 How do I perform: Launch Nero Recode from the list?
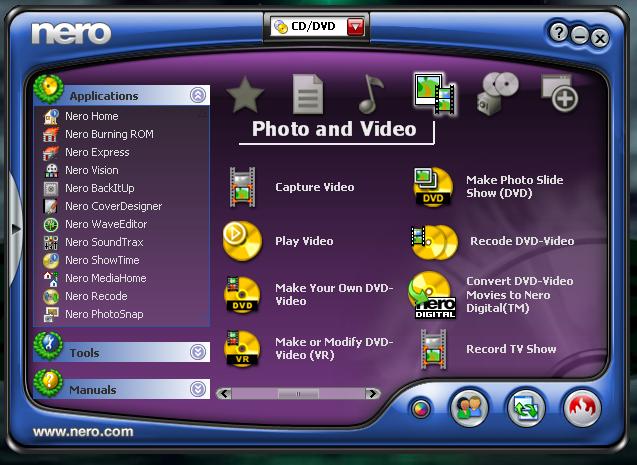point(96,296)
